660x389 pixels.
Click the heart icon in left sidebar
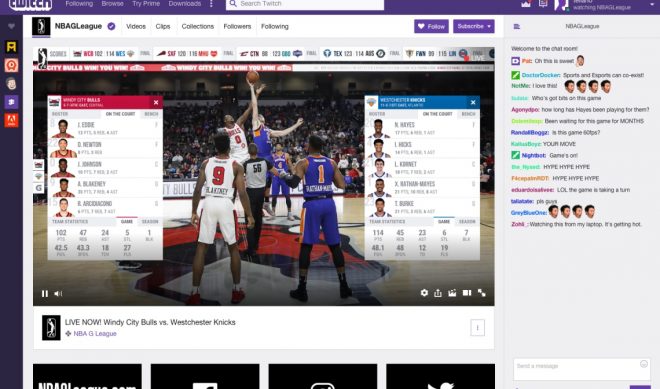pyautogui.click(x=11, y=26)
